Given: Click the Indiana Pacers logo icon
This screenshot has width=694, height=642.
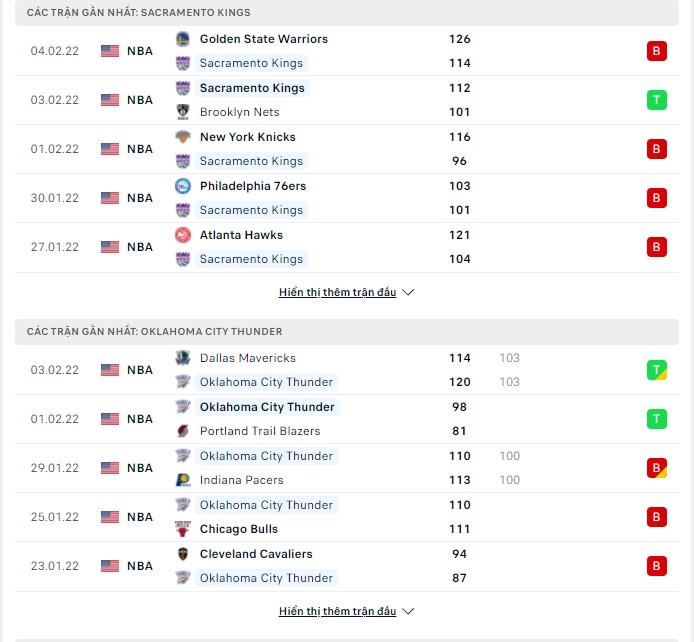Looking at the screenshot, I should coord(183,480).
